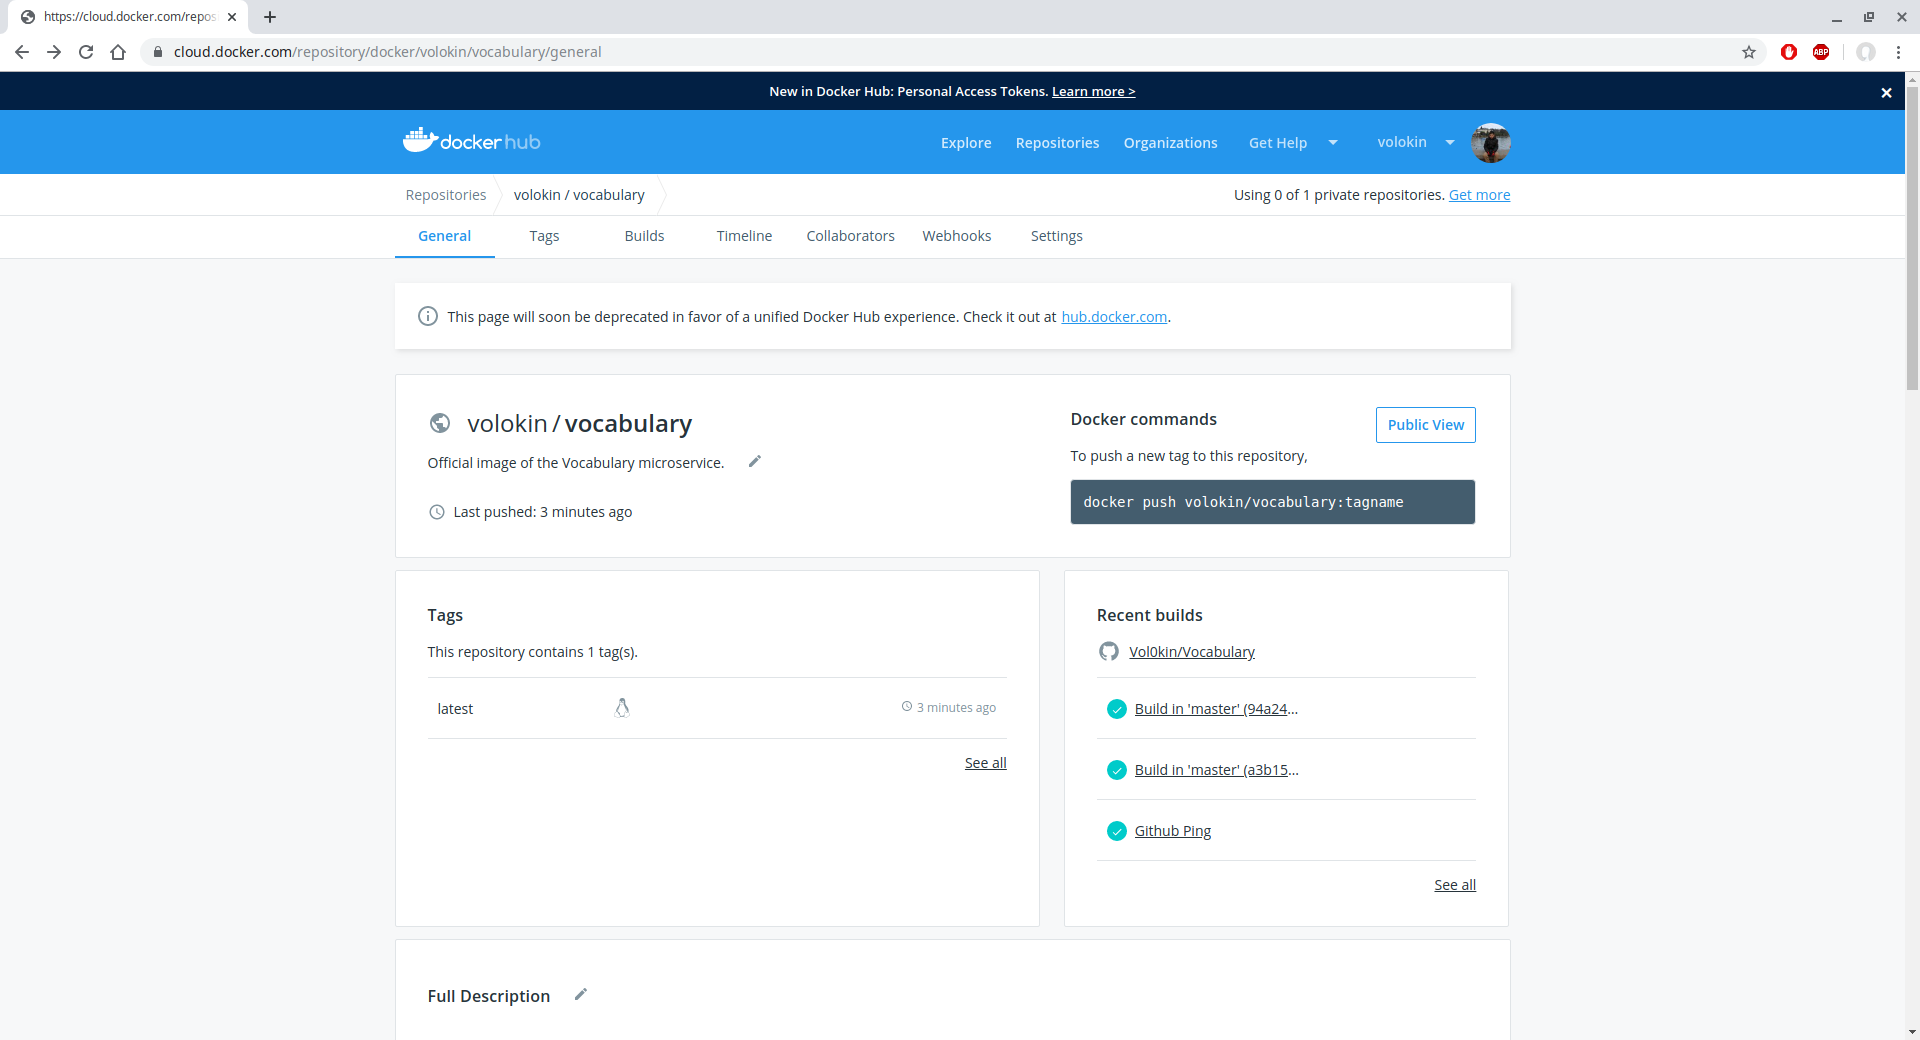Click the Repositories breadcrumb

tap(446, 195)
